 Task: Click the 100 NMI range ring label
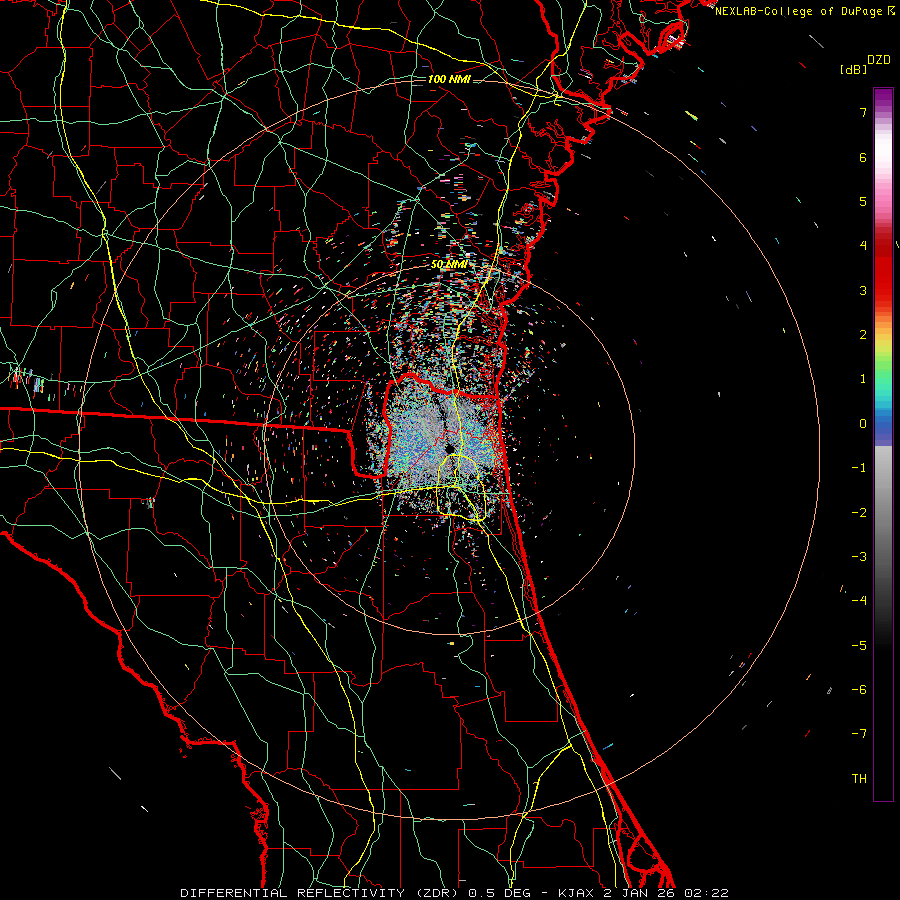(449, 79)
